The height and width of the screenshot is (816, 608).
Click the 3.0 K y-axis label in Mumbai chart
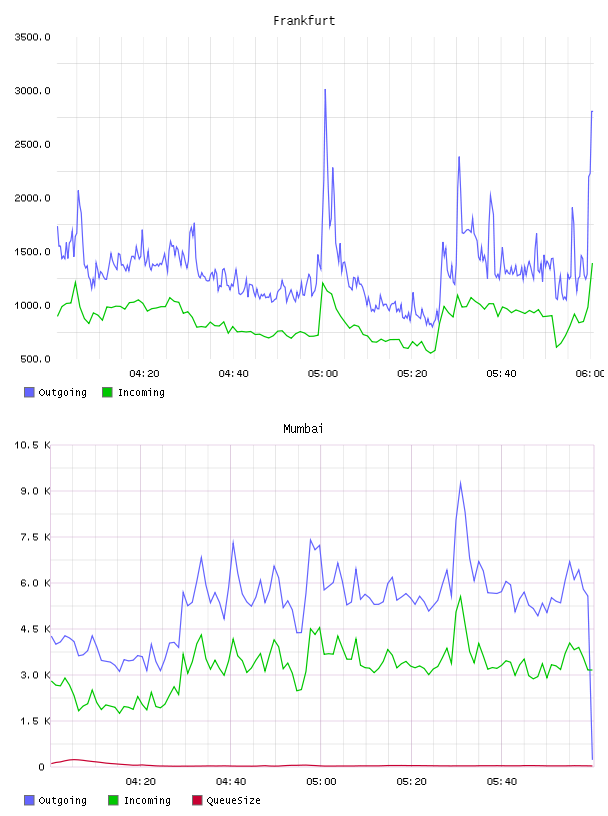point(35,675)
